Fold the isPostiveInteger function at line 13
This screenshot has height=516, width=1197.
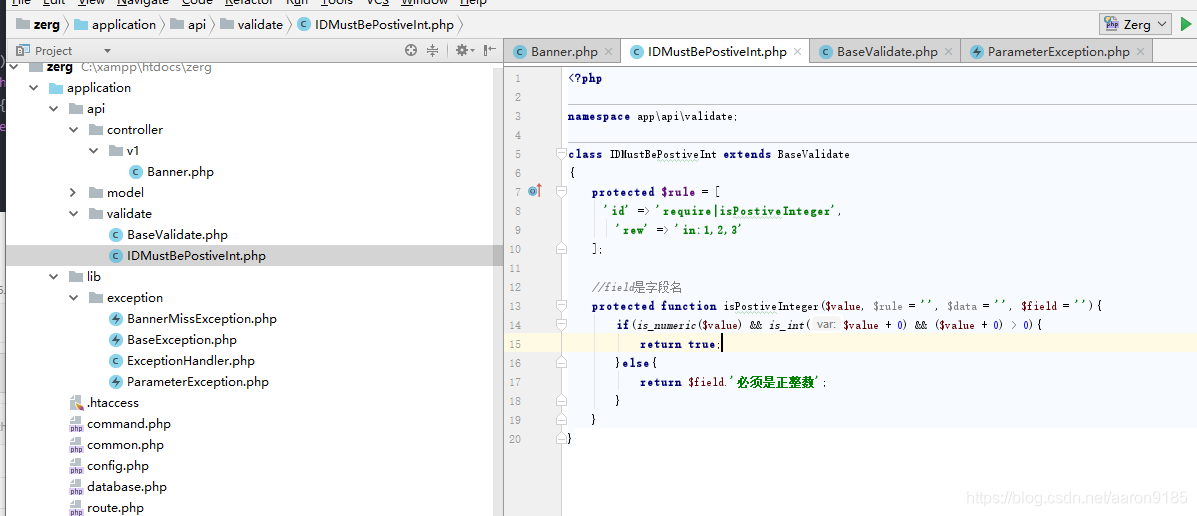pos(561,306)
